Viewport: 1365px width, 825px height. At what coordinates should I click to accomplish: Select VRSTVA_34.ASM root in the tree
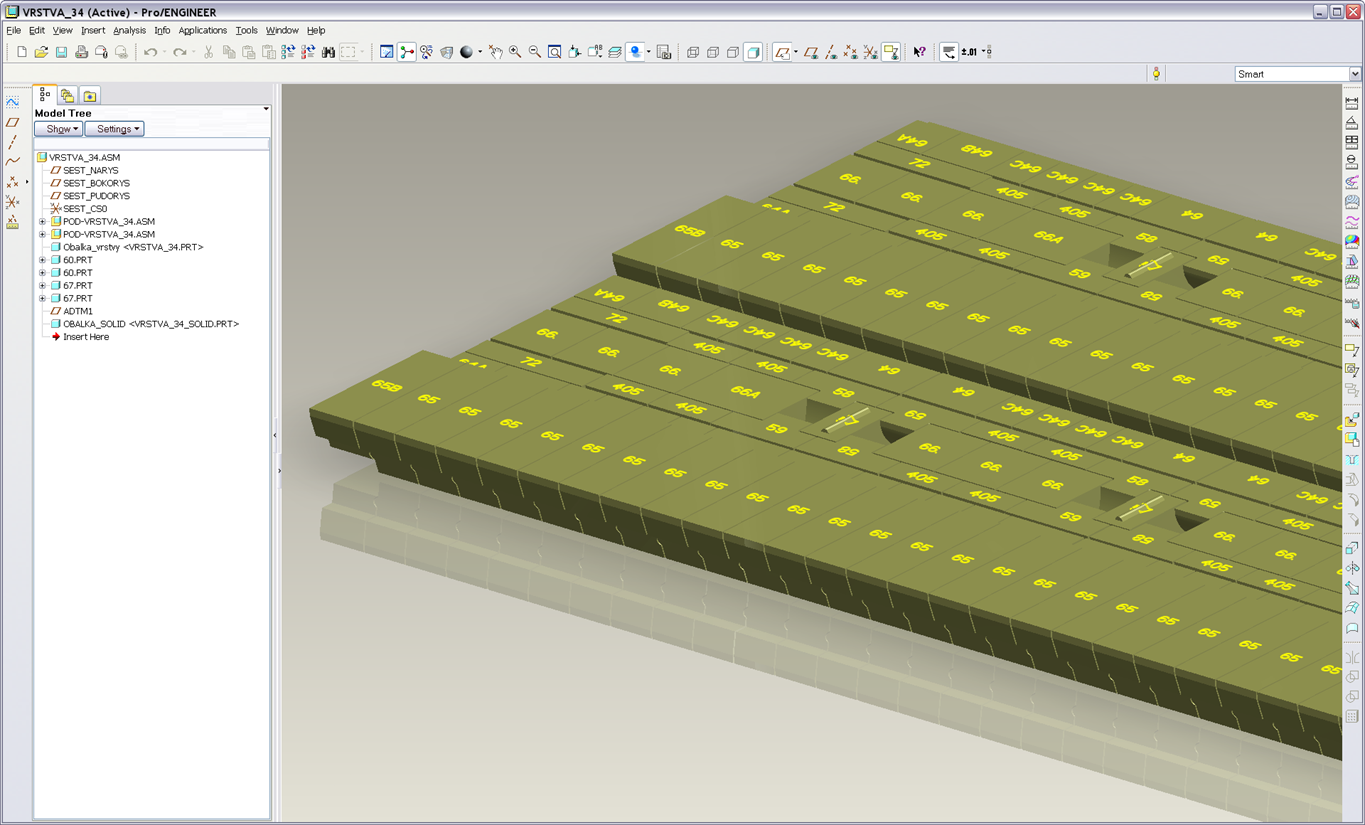[84, 157]
